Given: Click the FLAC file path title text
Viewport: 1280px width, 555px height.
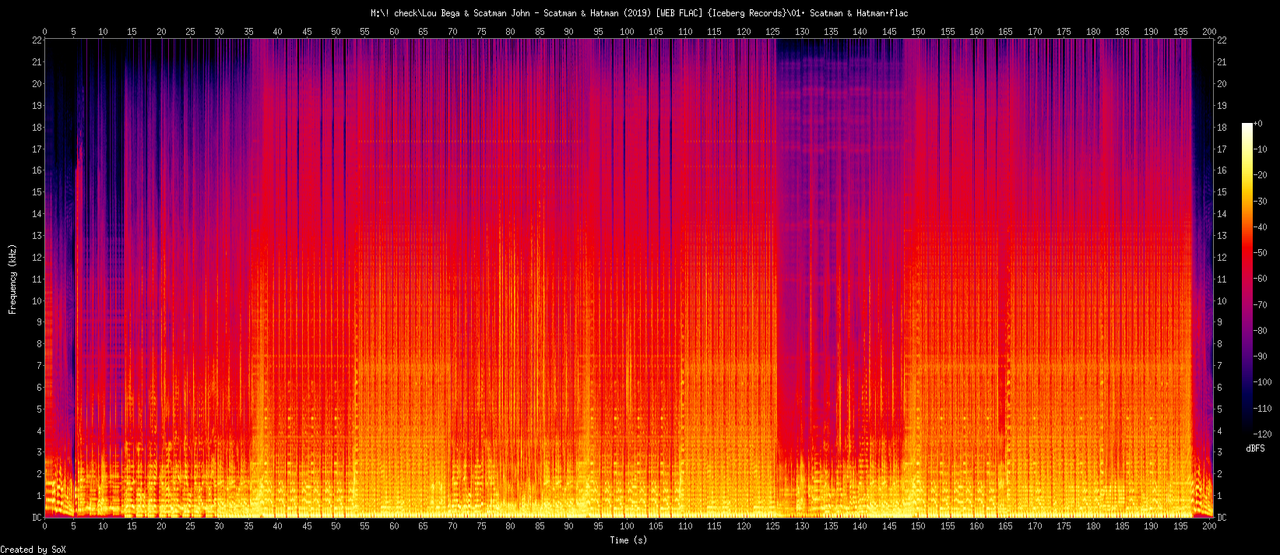Looking at the screenshot, I should pos(640,12).
